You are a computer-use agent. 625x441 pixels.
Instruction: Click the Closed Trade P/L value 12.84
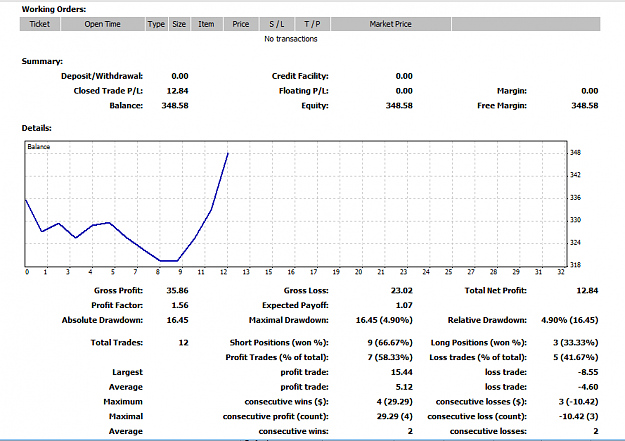click(x=177, y=91)
